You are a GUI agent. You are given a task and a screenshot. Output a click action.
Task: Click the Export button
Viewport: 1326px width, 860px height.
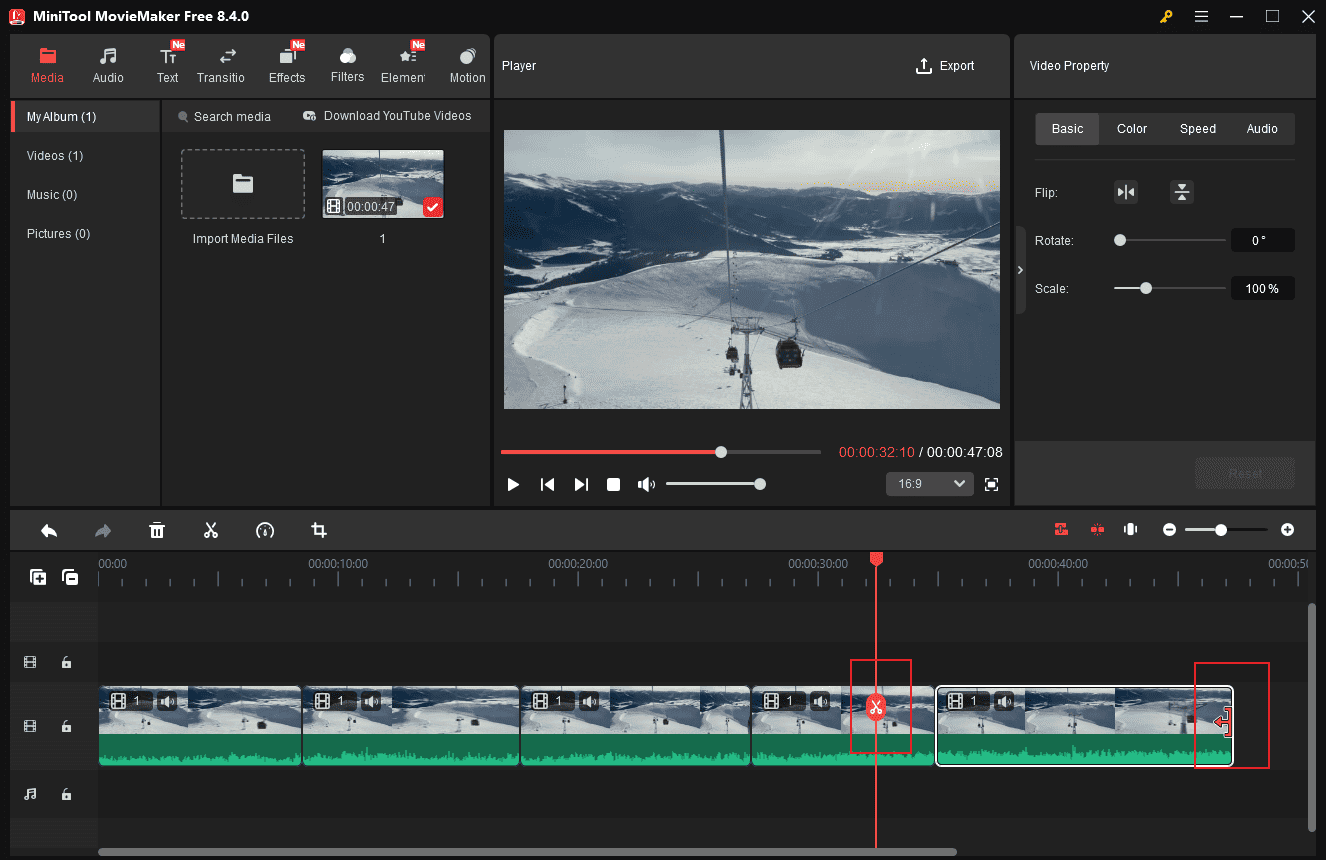click(945, 65)
